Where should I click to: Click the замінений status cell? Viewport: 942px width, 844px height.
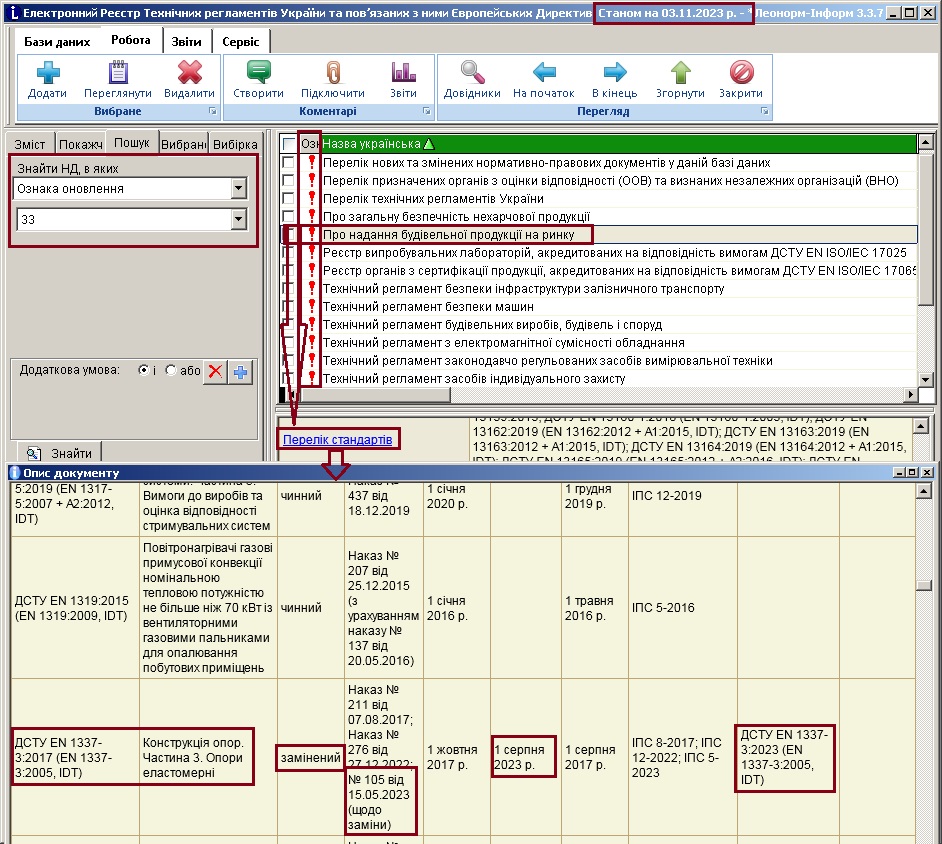(311, 757)
